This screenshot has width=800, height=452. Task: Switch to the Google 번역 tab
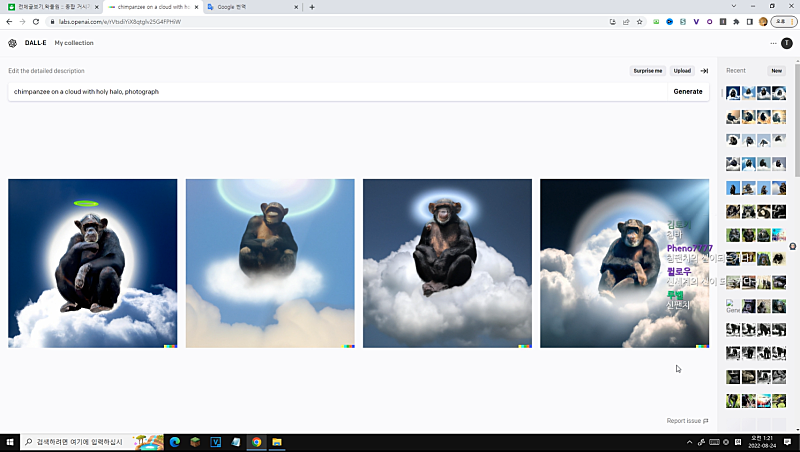(x=248, y=7)
